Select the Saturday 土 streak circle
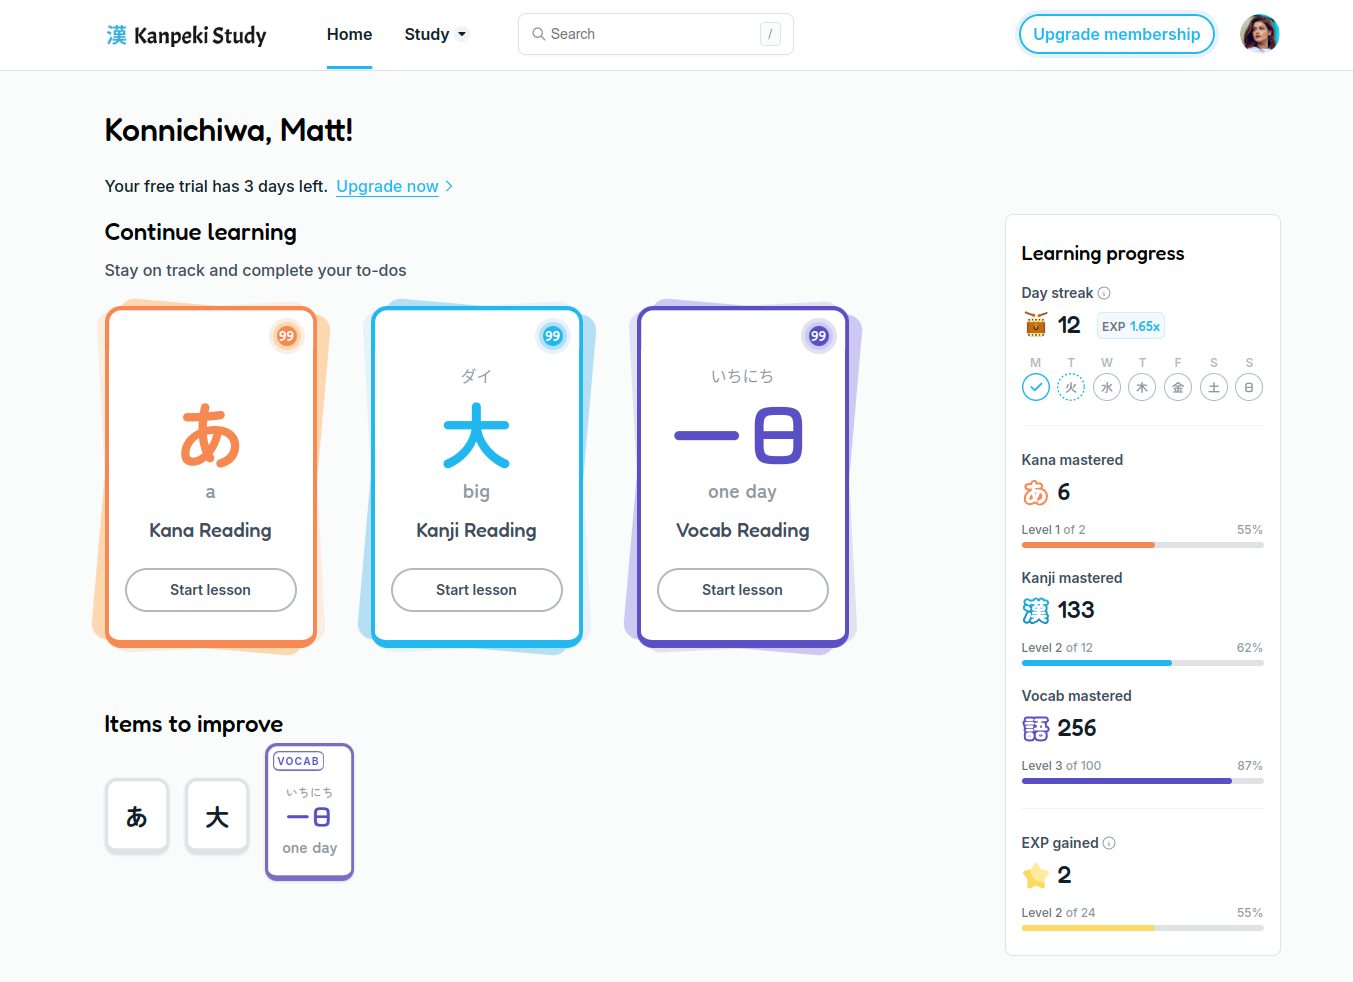This screenshot has height=982, width=1353. point(1214,387)
